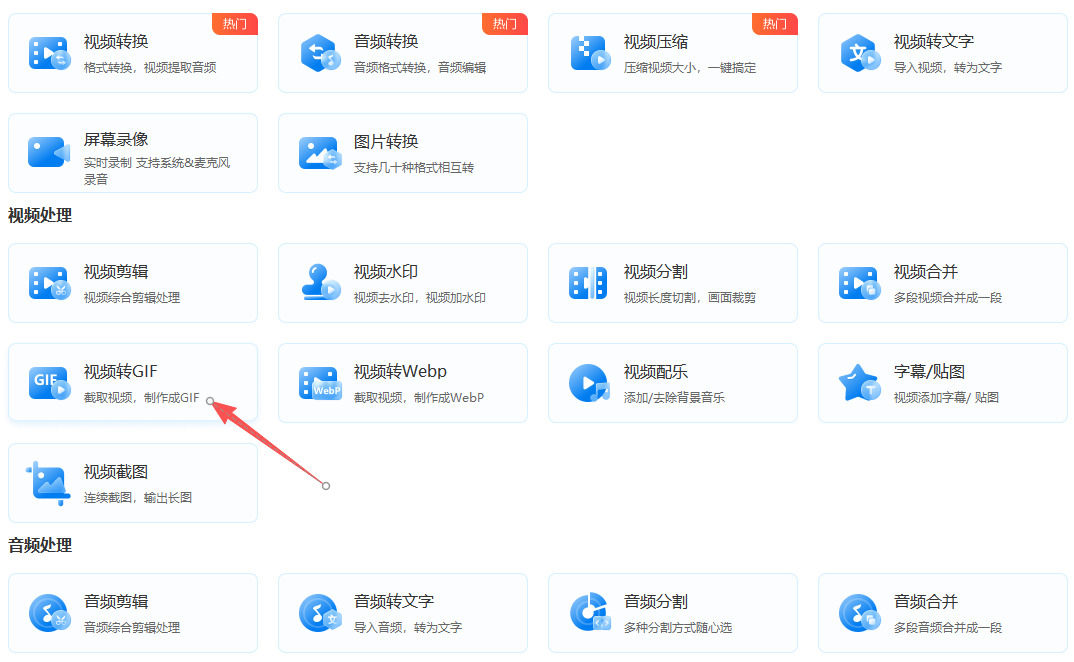Click the 视频转换 title text
This screenshot has width=1074, height=662.
tap(116, 42)
